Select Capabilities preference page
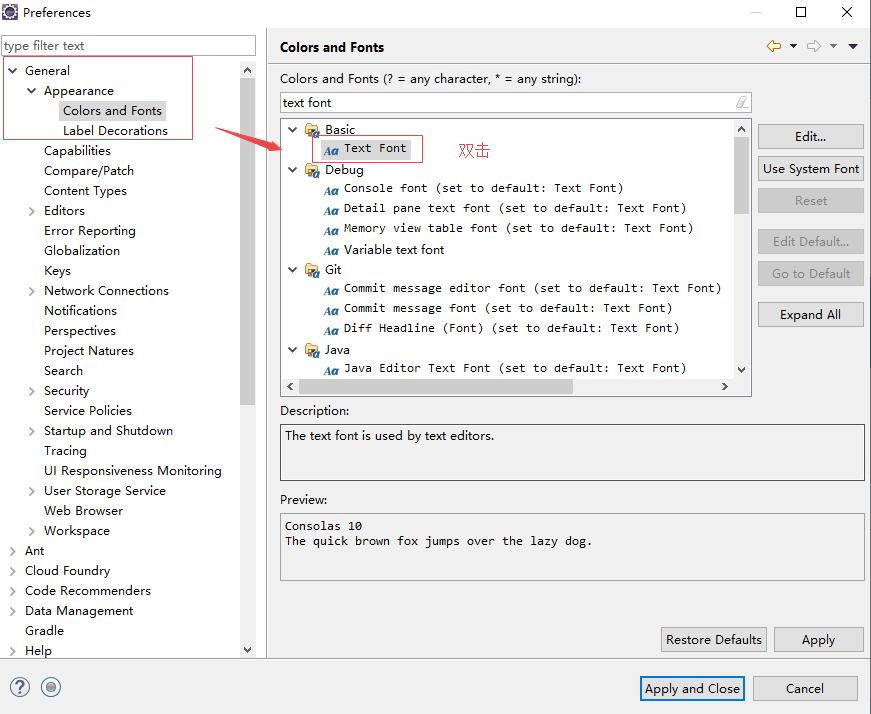Image resolution: width=871 pixels, height=714 pixels. pyautogui.click(x=77, y=151)
